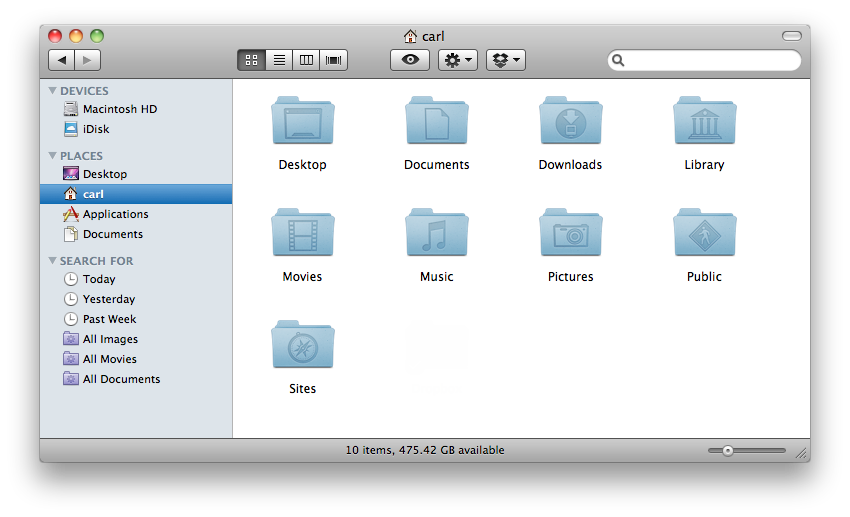Show files from Today search

(136, 279)
